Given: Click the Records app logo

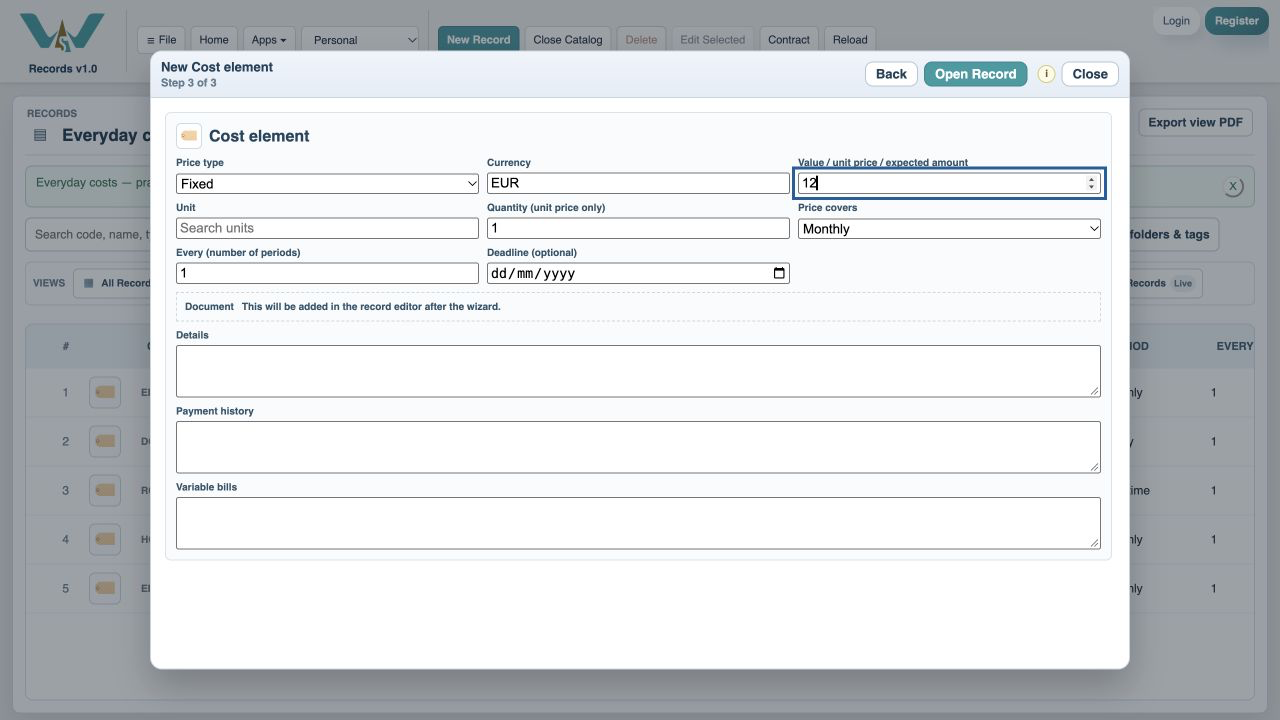Looking at the screenshot, I should tap(62, 33).
